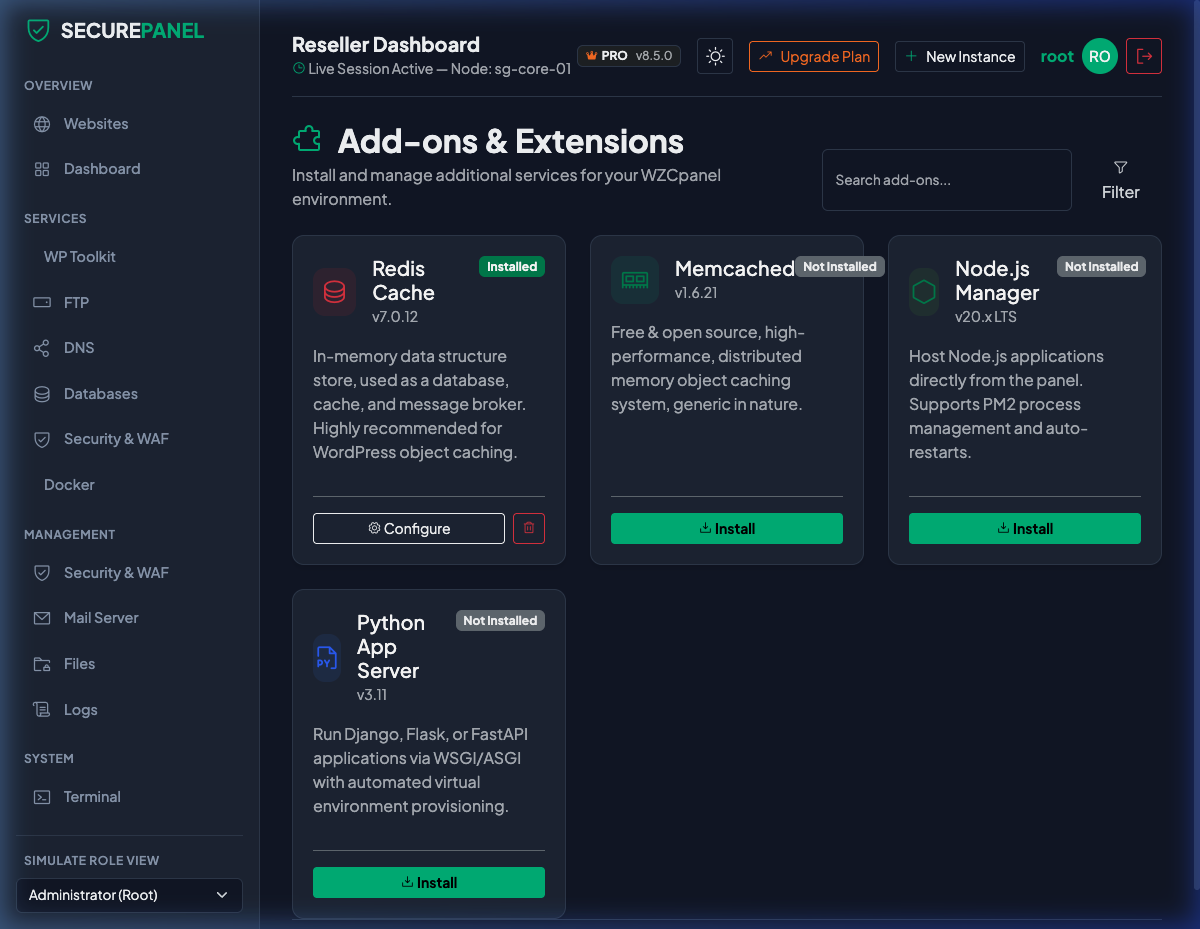The height and width of the screenshot is (929, 1200).
Task: Open Terminal label in sidebar
Action: tap(92, 797)
